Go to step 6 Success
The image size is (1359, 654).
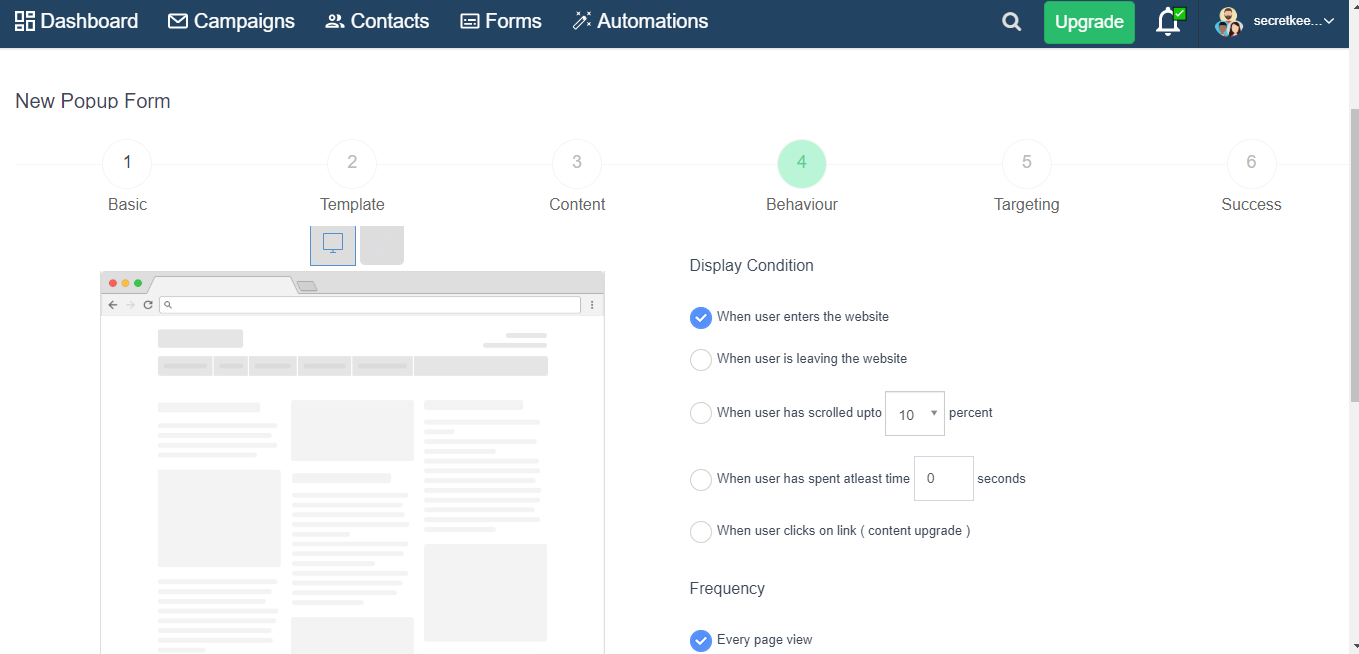pos(1251,164)
